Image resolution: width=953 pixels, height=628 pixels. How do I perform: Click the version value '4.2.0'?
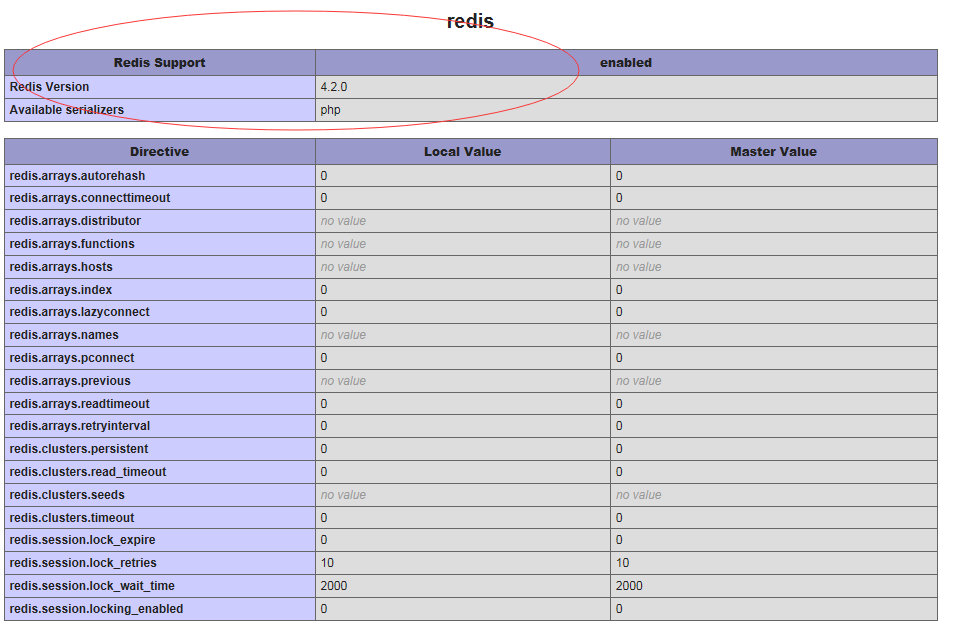(334, 87)
